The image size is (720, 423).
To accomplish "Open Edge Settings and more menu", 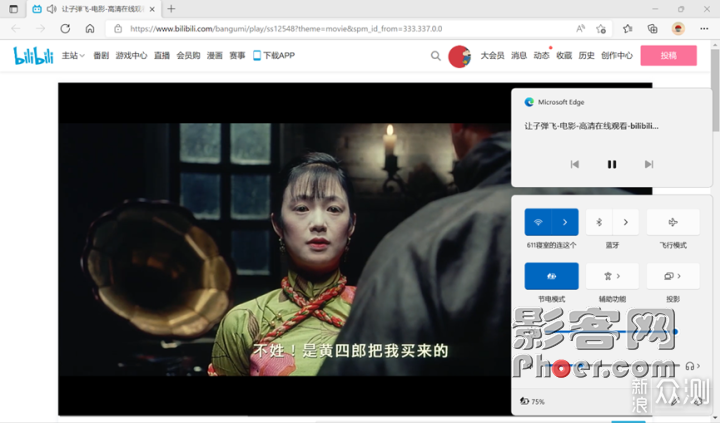I will click(x=704, y=28).
